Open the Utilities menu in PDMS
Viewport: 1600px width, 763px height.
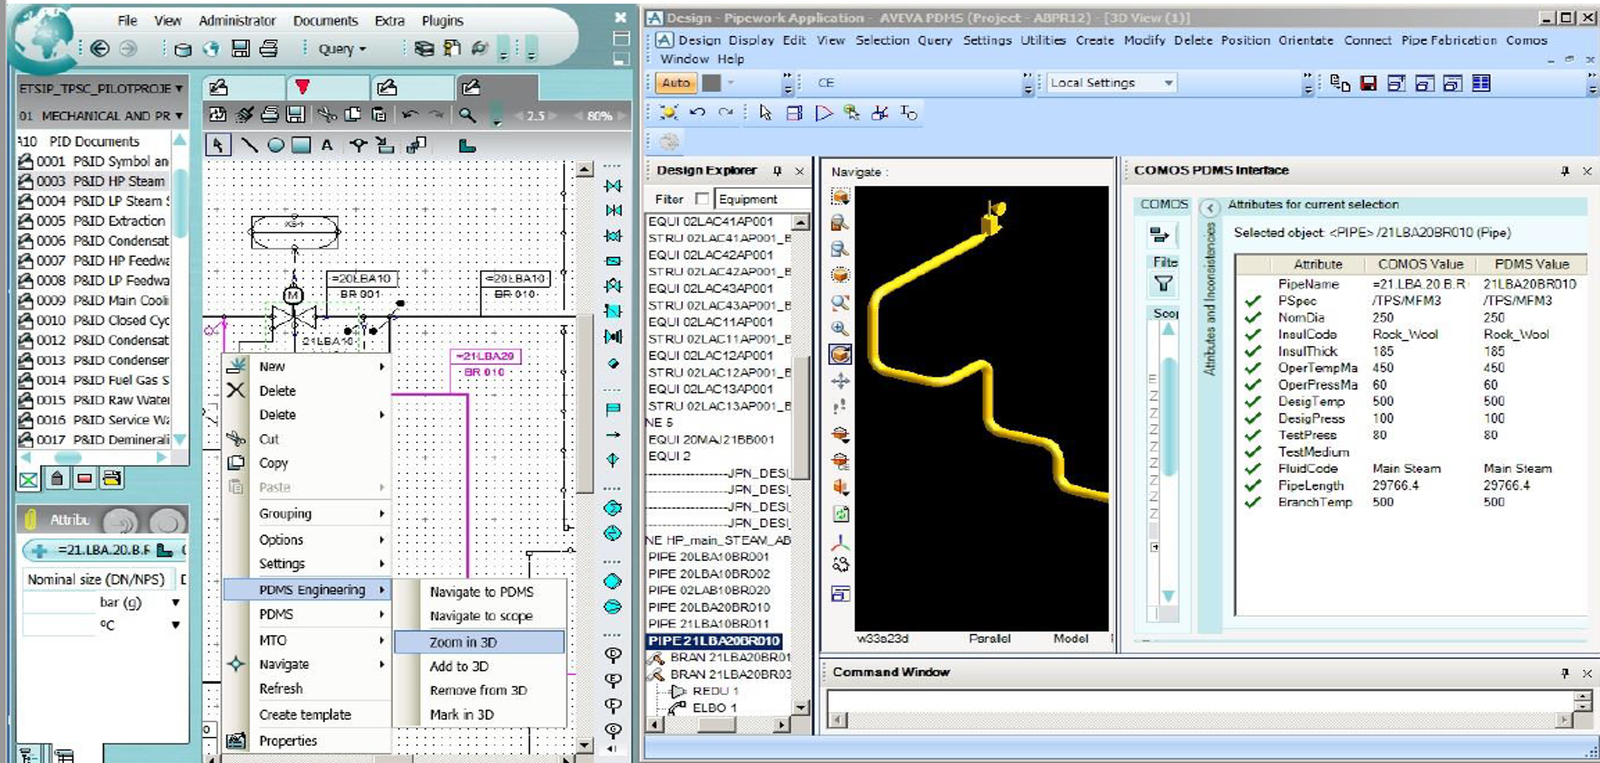(x=1042, y=40)
